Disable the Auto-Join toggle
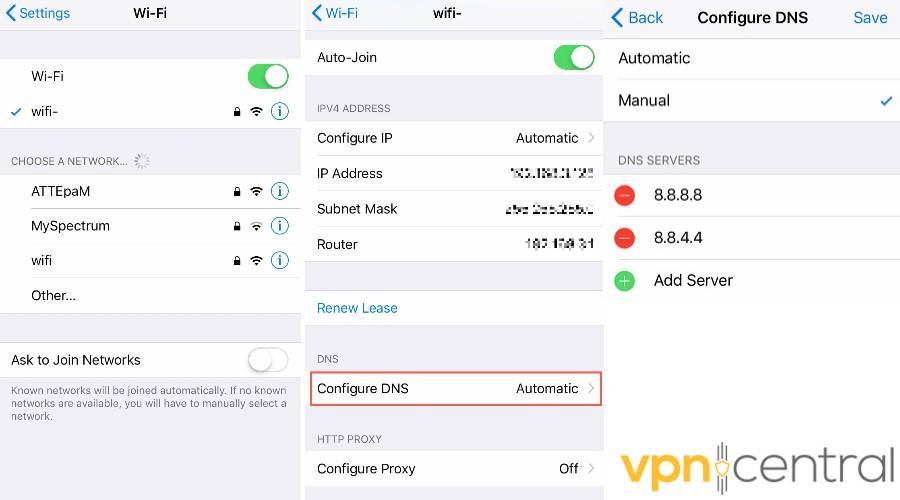Viewport: 900px width, 500px height. [574, 57]
